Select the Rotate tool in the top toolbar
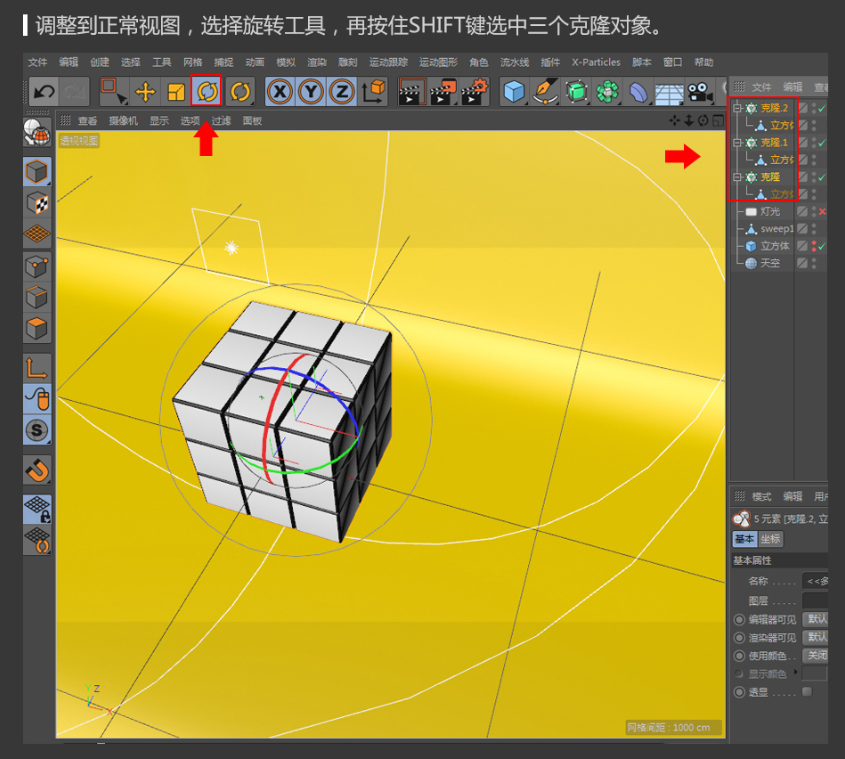 (x=206, y=92)
